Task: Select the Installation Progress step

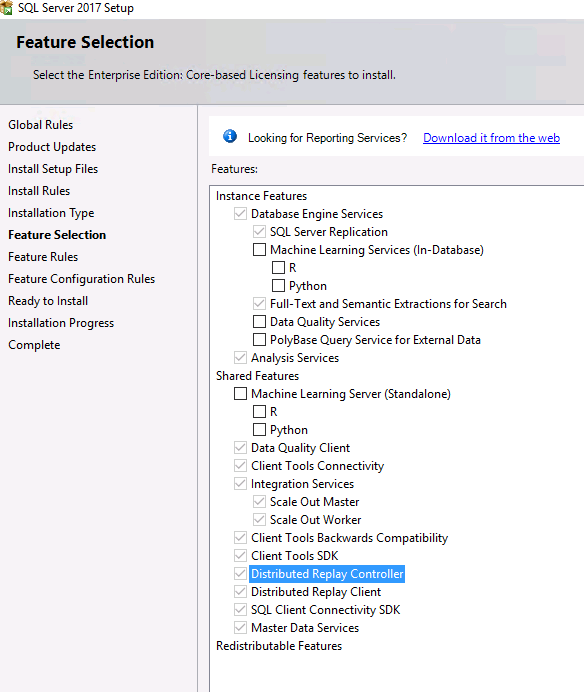Action: click(61, 323)
